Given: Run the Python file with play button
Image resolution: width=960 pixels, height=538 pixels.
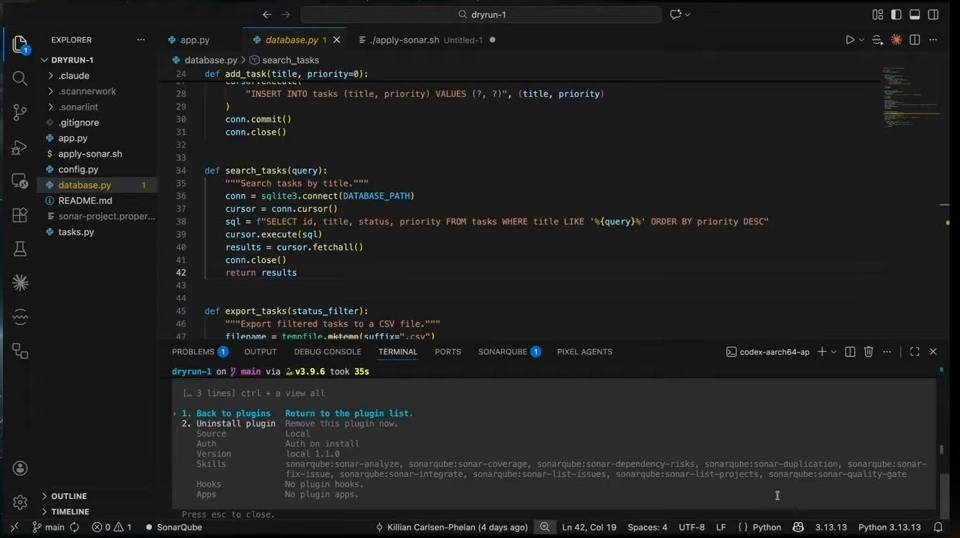Looking at the screenshot, I should click(x=850, y=40).
